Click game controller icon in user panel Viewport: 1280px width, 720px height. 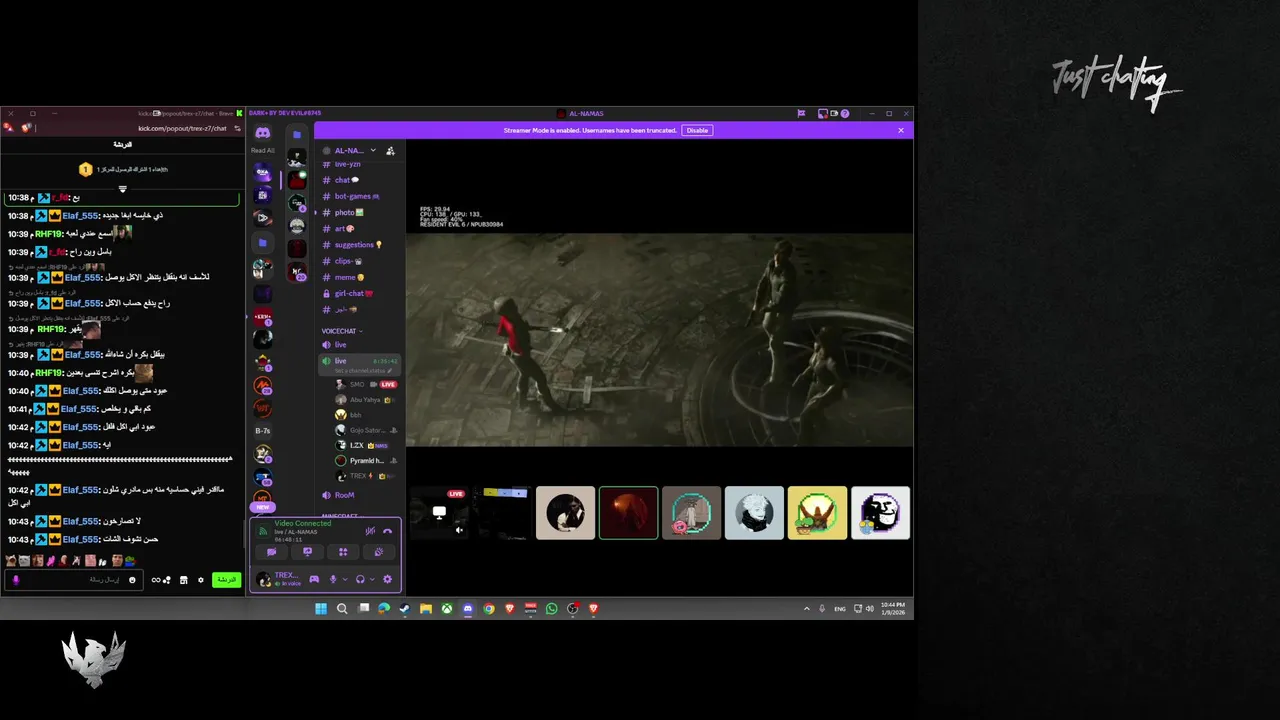pos(314,579)
